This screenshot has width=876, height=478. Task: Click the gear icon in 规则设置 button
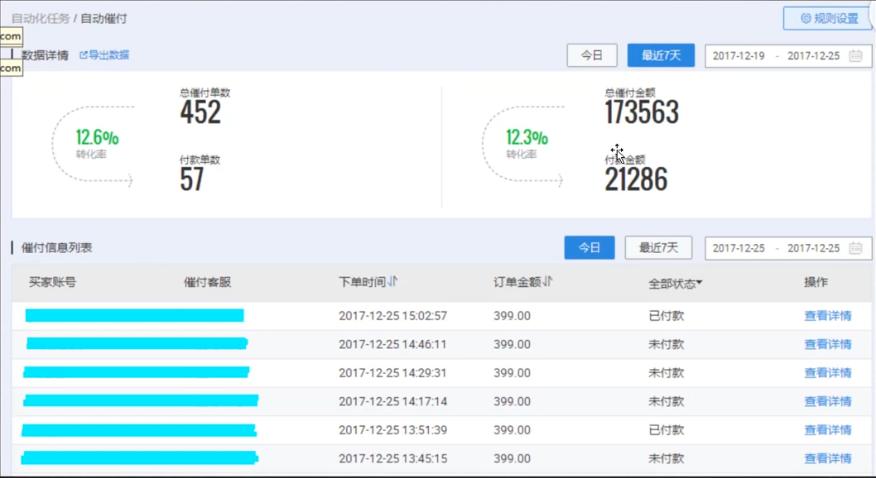(805, 18)
